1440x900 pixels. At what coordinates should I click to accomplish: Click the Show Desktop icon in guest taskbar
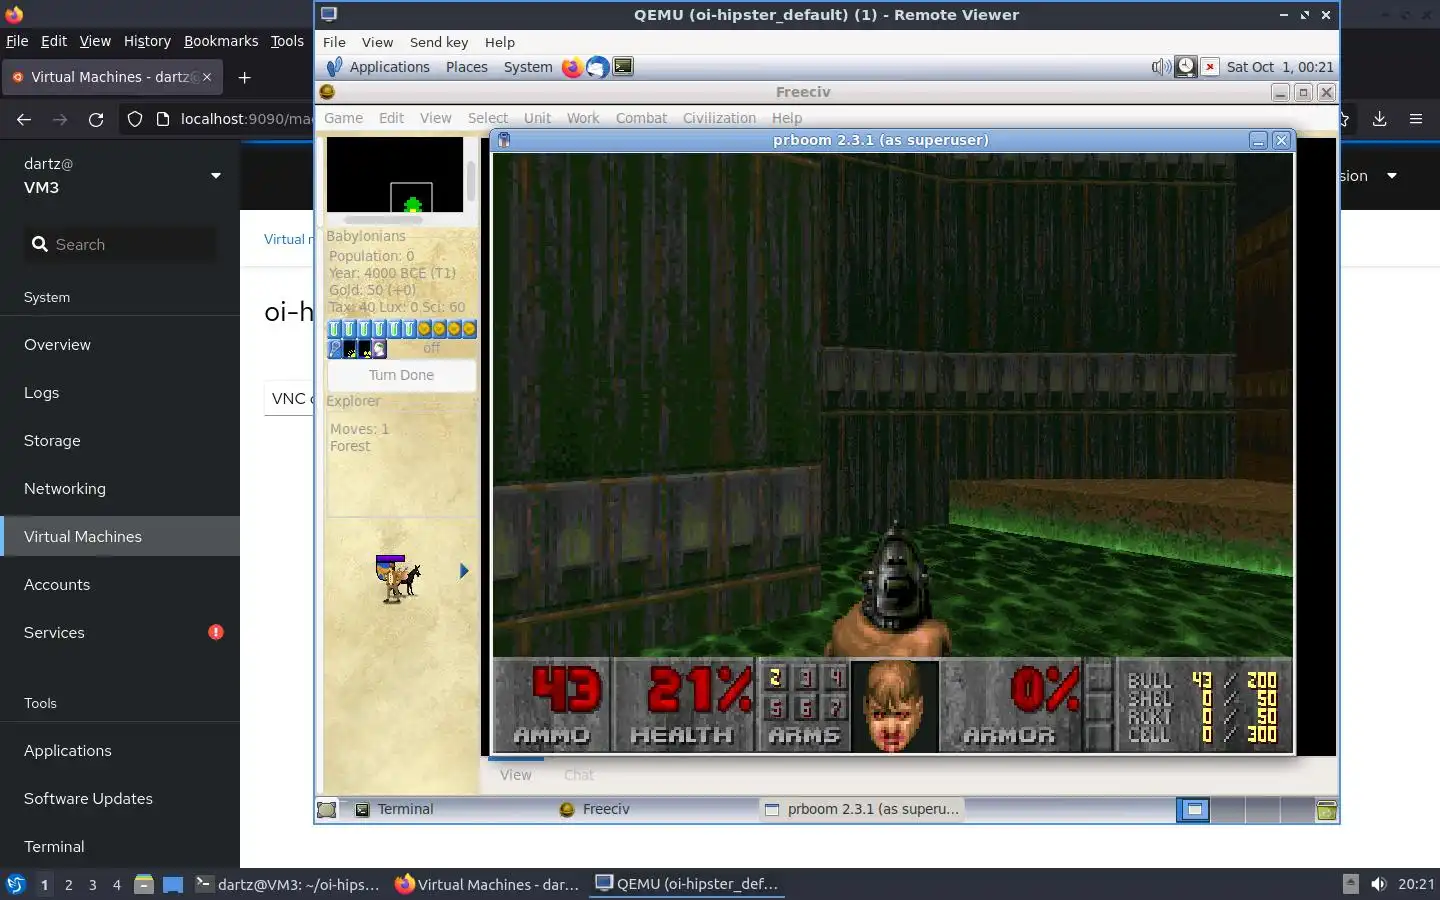pyautogui.click(x=327, y=810)
